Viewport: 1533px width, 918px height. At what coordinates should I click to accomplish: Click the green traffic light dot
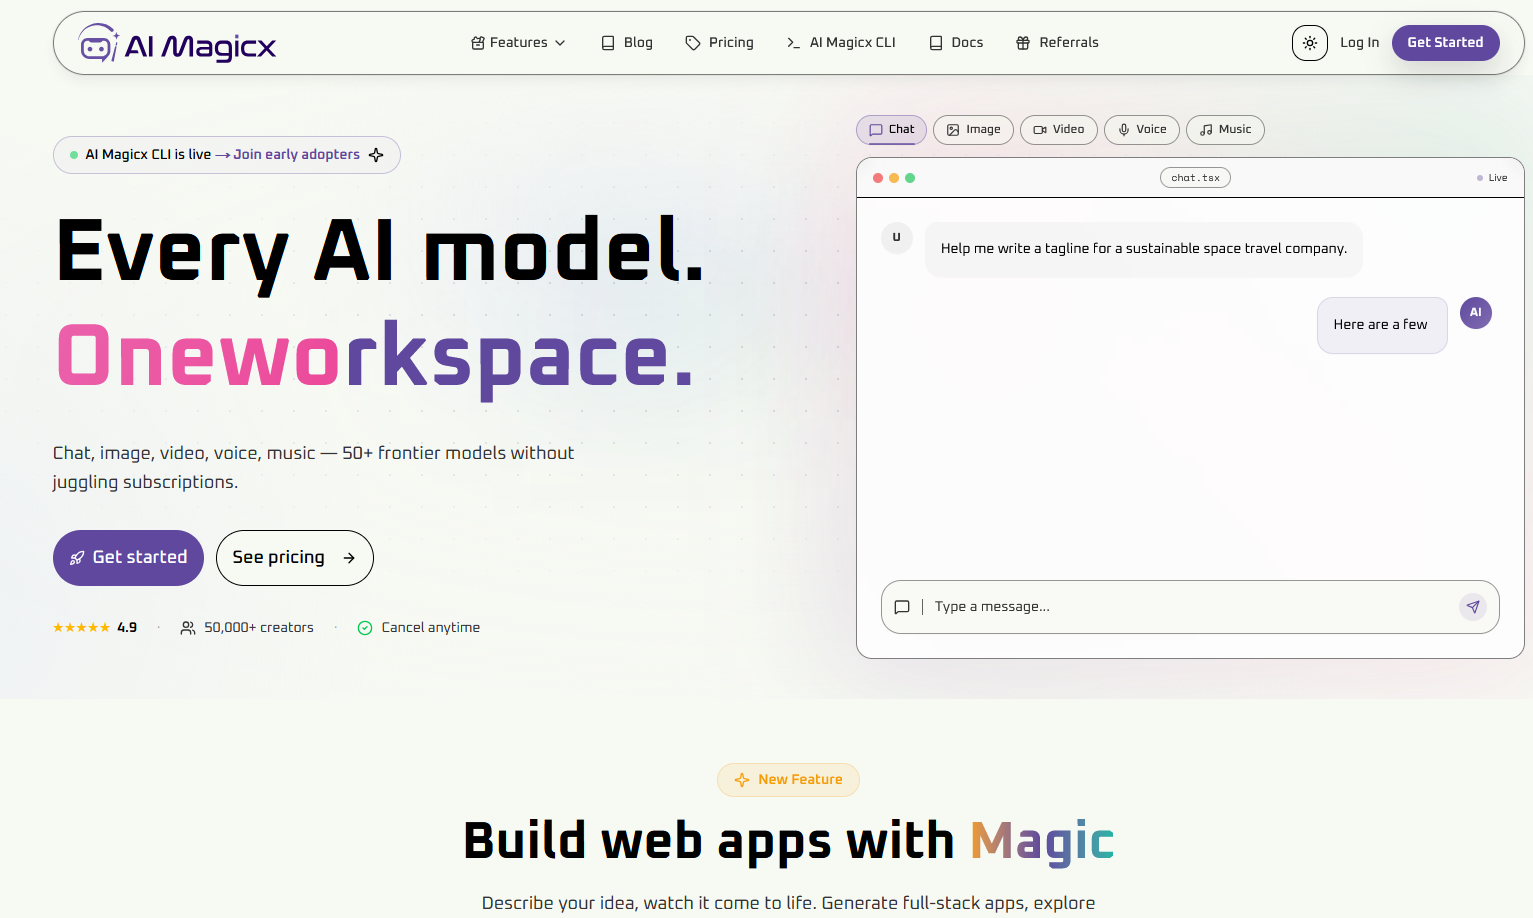(x=910, y=177)
